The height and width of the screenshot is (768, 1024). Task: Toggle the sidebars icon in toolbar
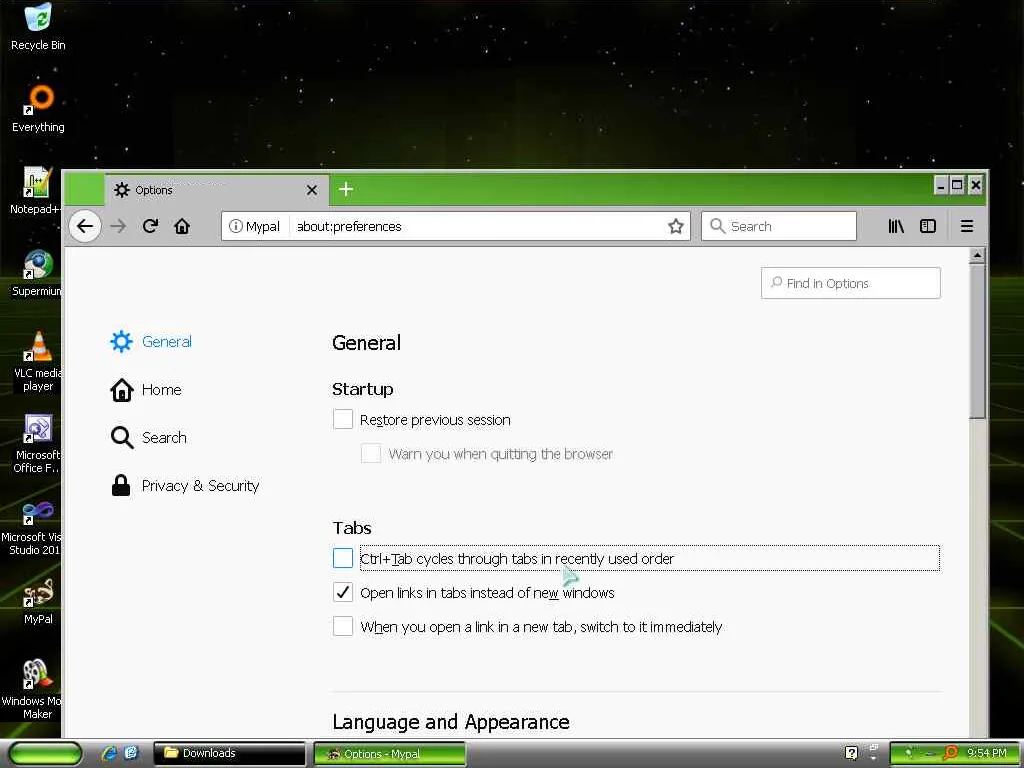927,226
